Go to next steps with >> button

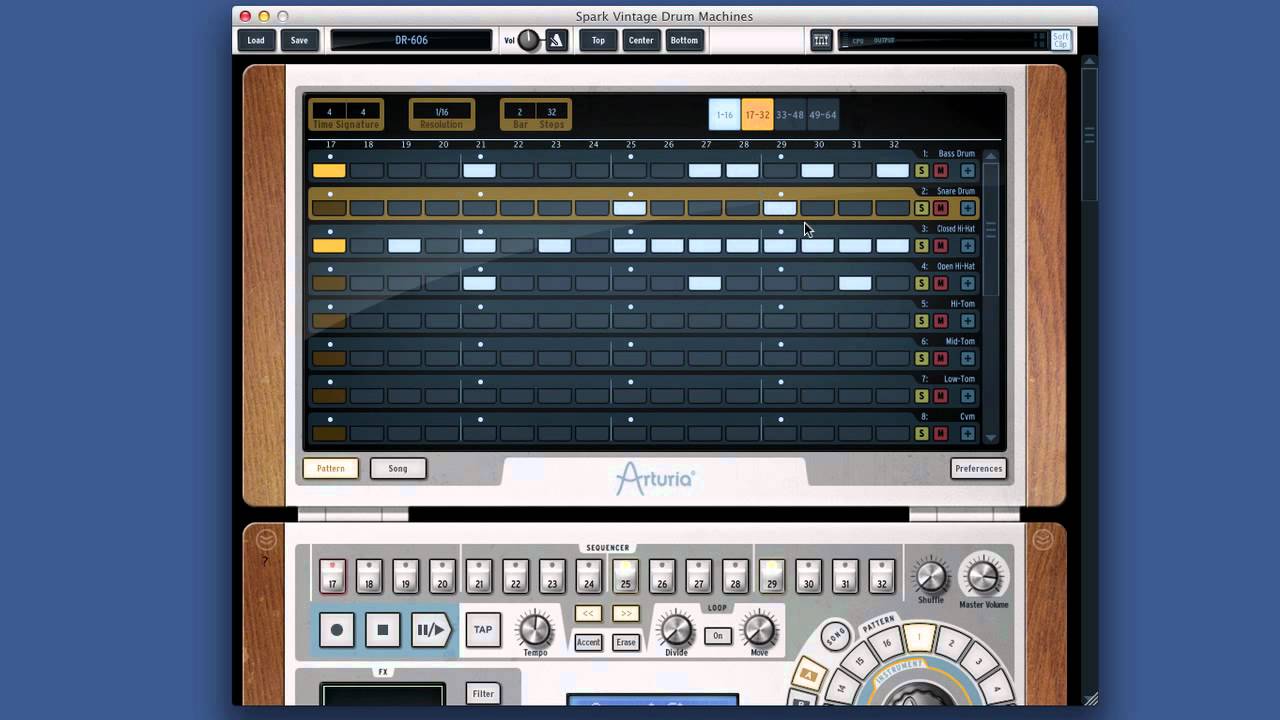[x=626, y=613]
